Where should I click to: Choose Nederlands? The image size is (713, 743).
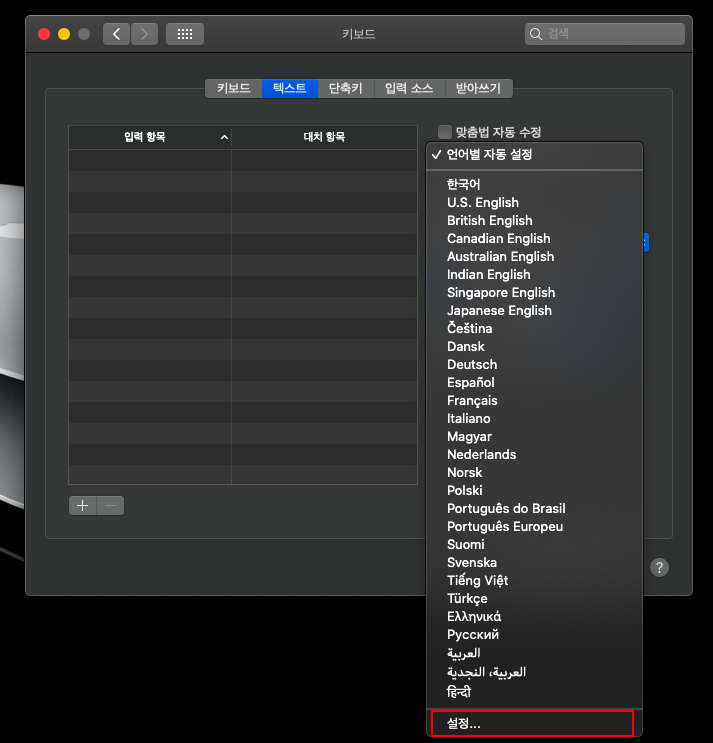tap(534, 454)
